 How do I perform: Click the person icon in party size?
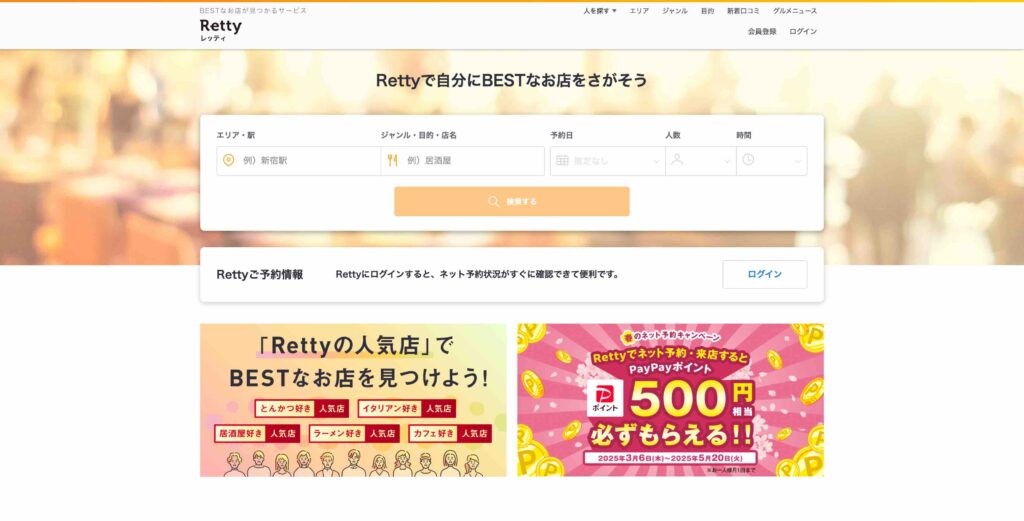click(677, 160)
